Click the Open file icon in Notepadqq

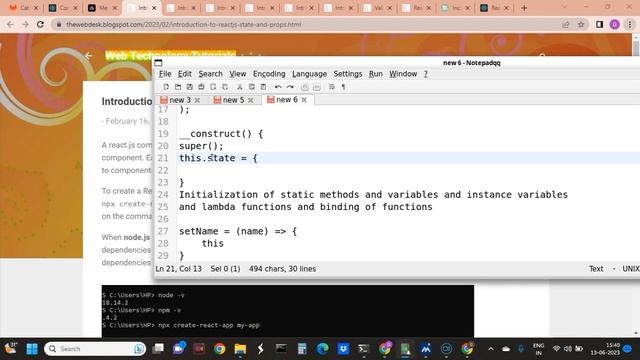(178, 87)
